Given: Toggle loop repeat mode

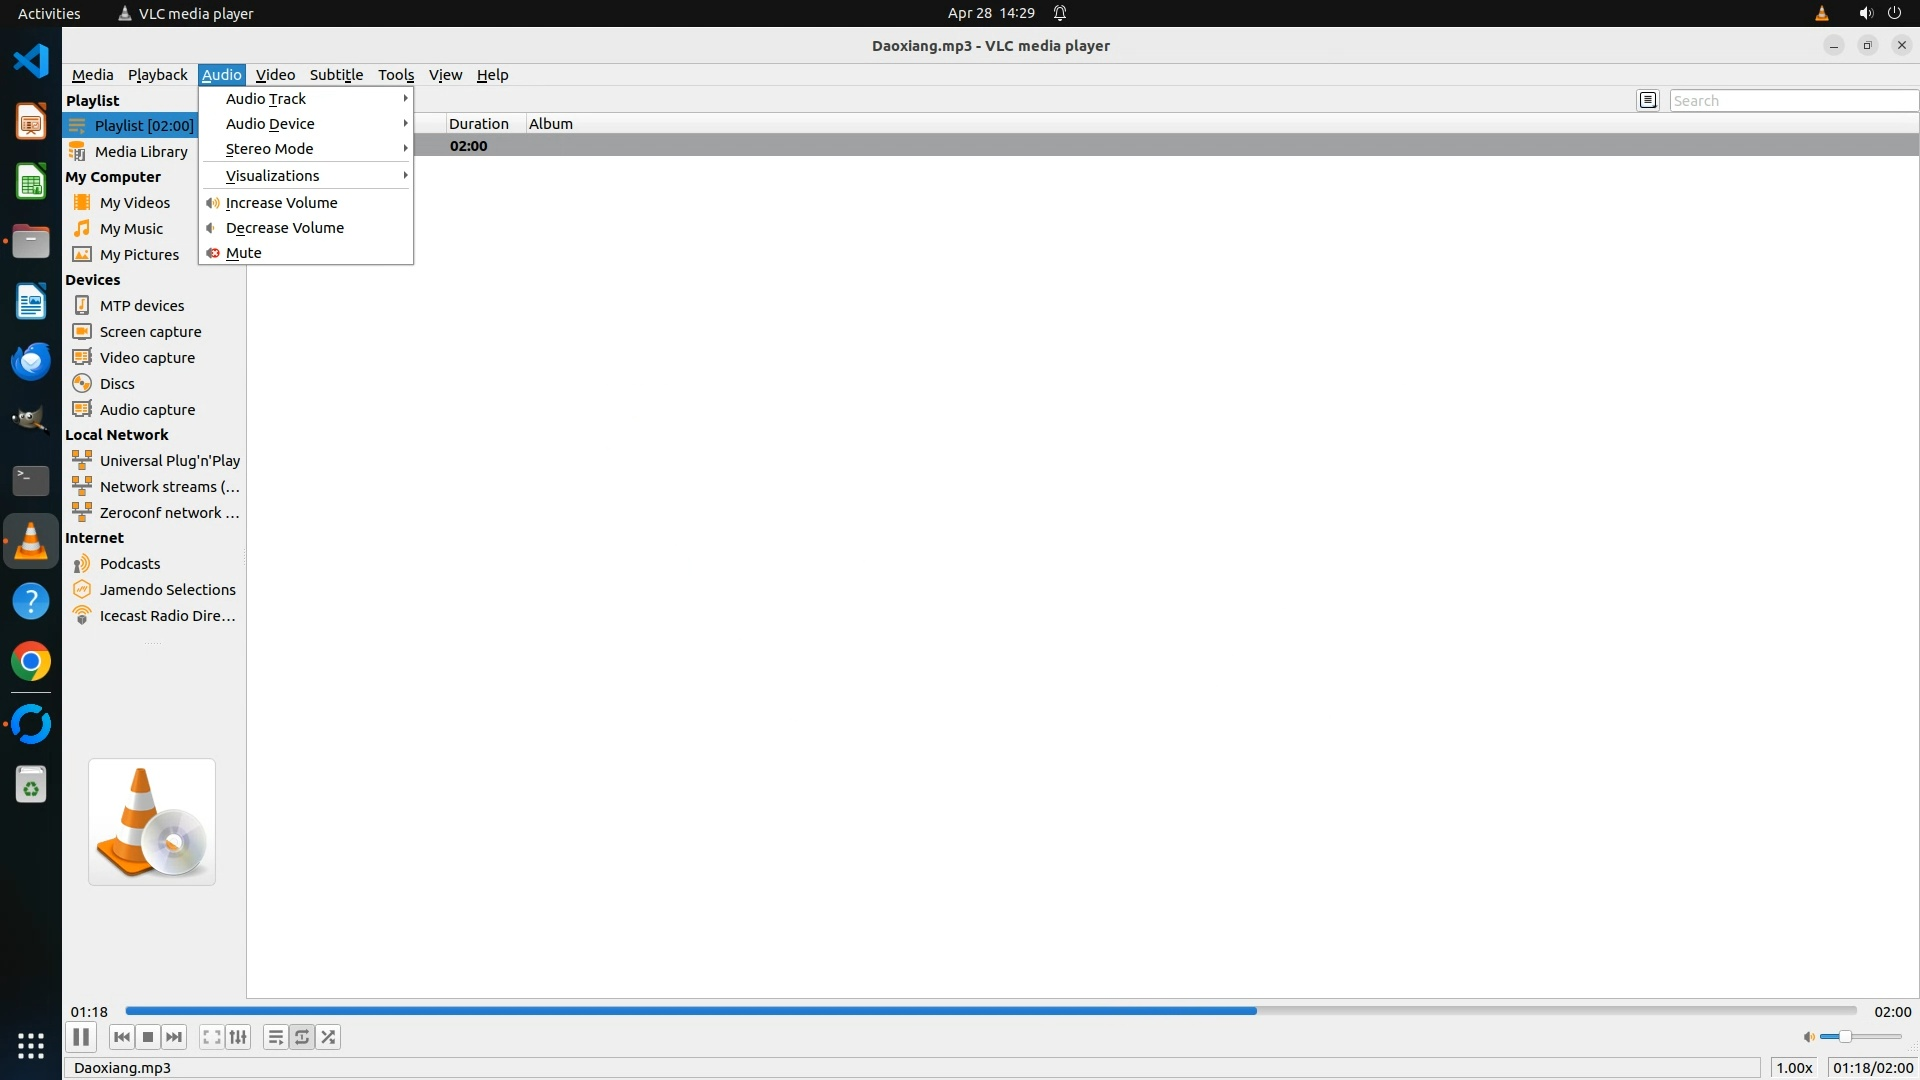Looking at the screenshot, I should point(302,1037).
